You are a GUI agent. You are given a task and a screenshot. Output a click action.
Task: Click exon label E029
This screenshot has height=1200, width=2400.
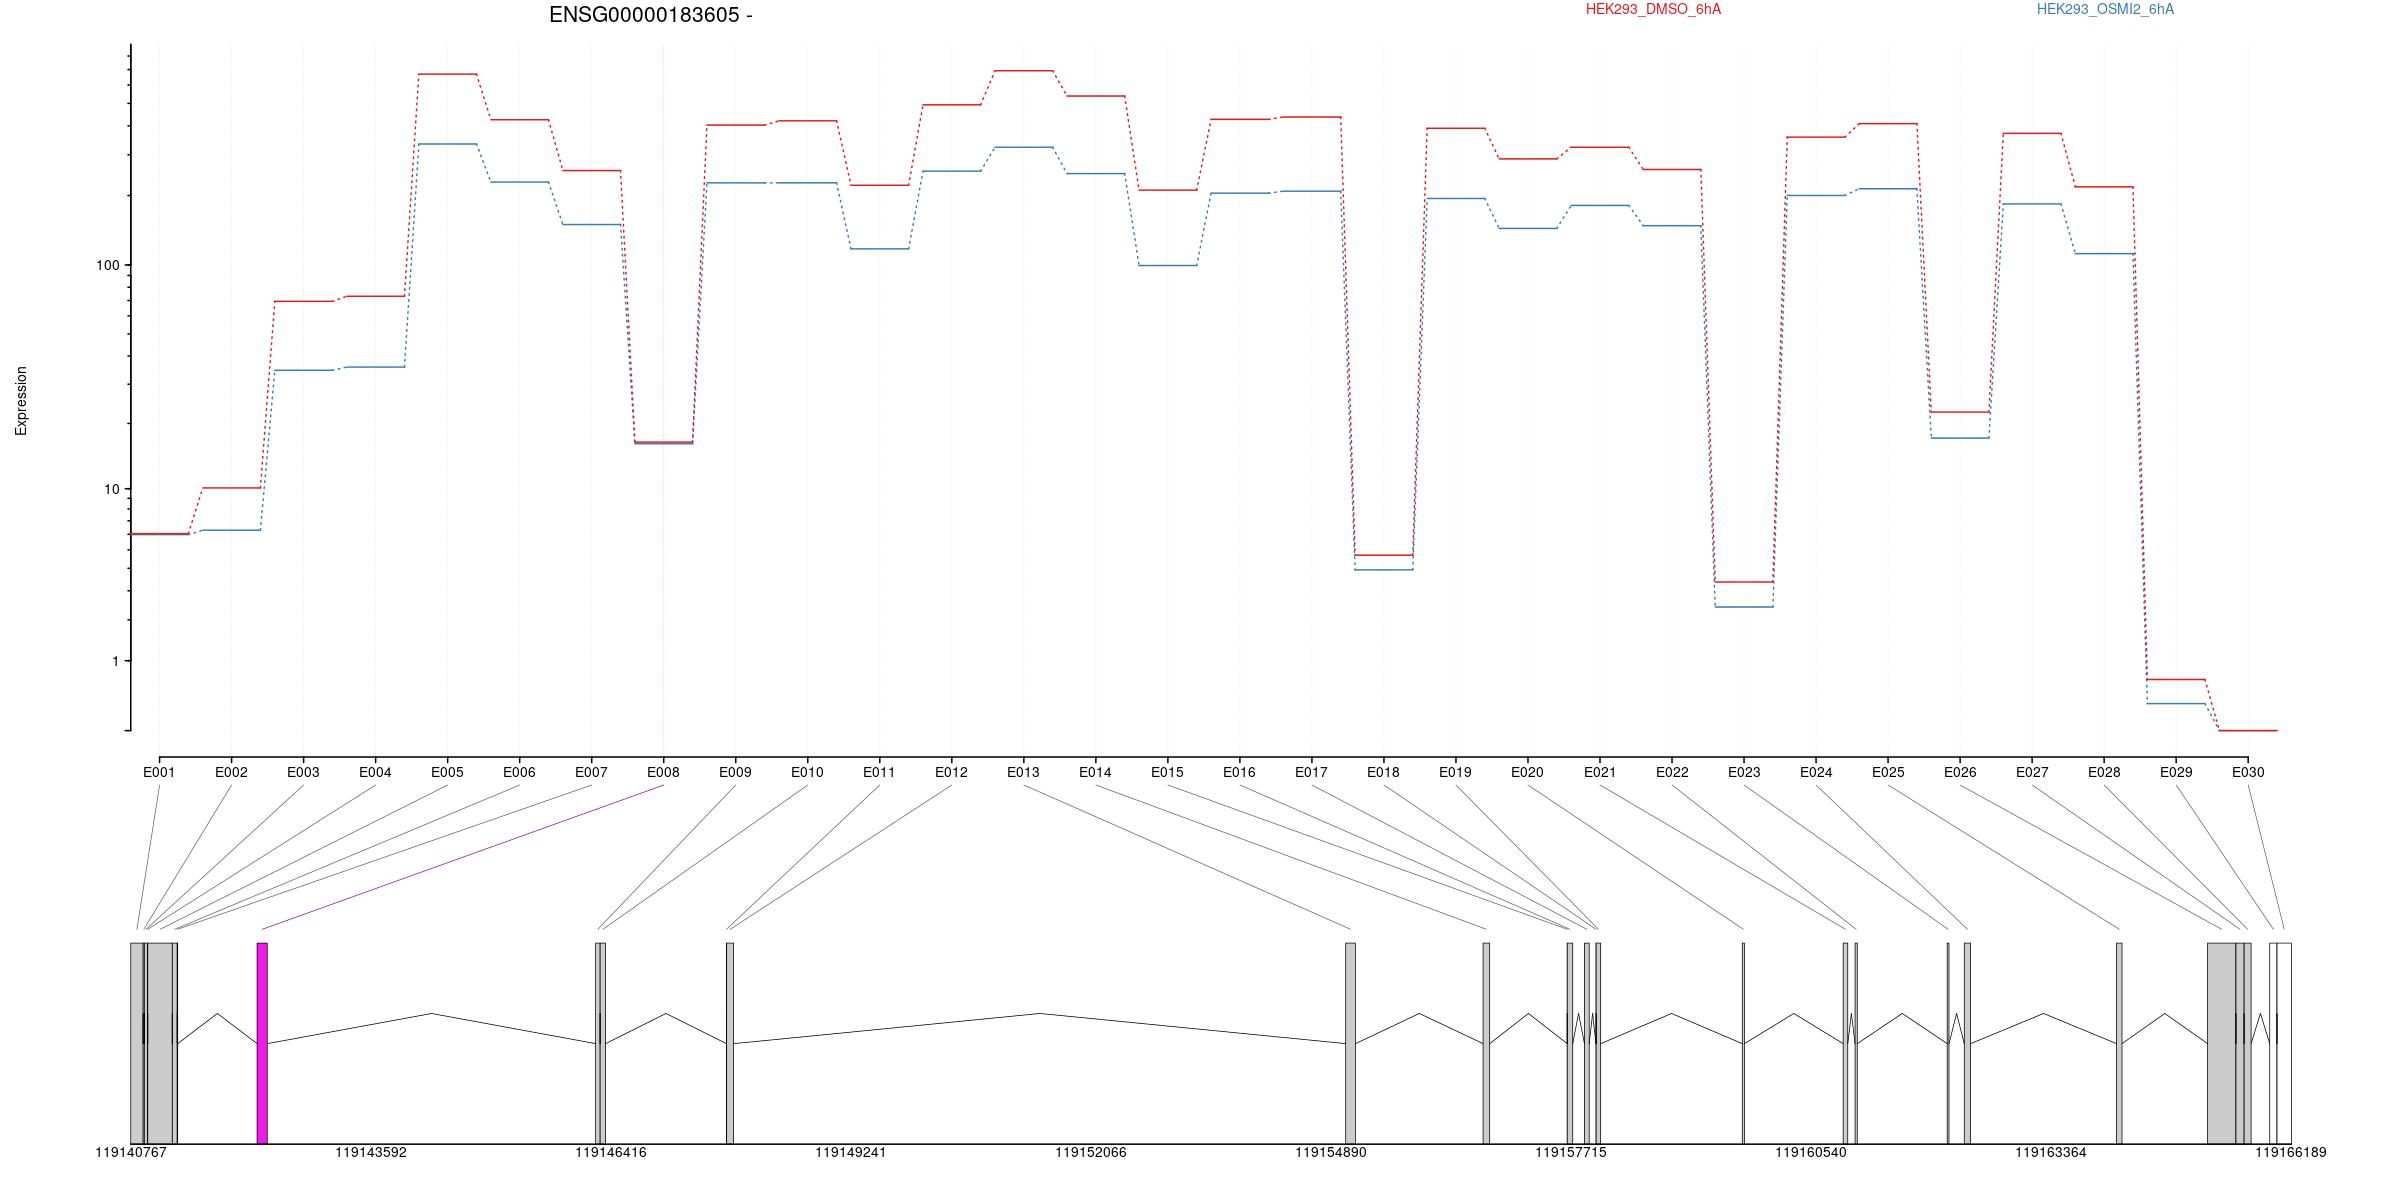click(2176, 772)
